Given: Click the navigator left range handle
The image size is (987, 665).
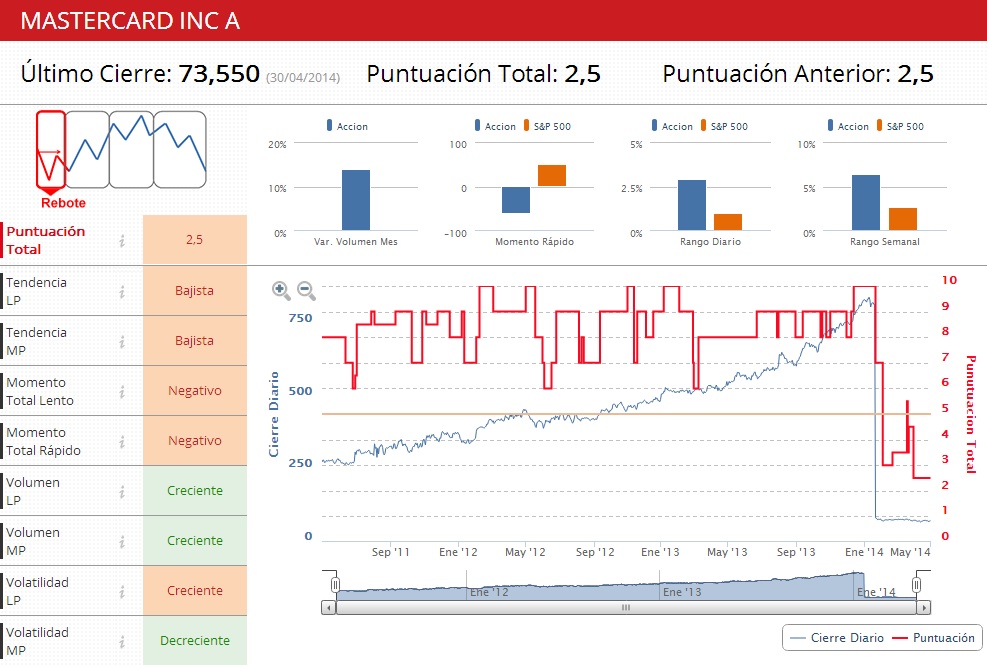Looking at the screenshot, I should pyautogui.click(x=336, y=584).
